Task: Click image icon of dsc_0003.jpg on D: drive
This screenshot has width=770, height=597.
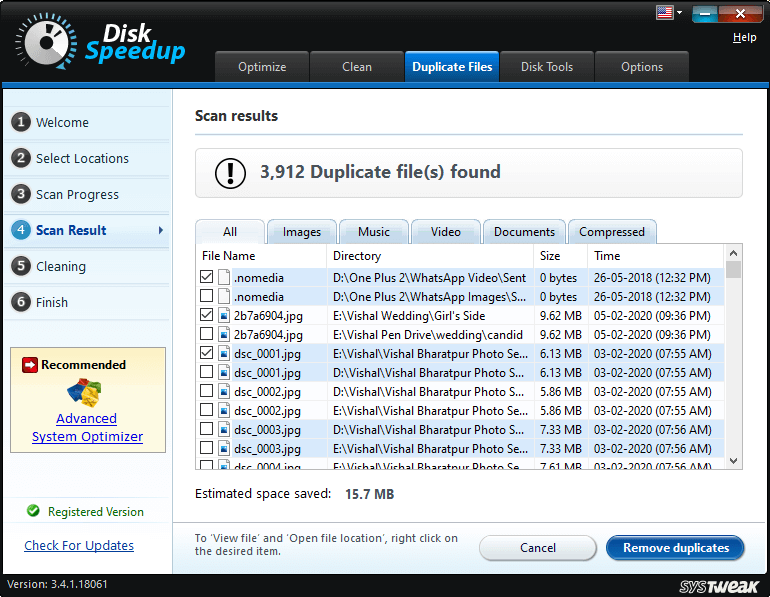Action: [x=224, y=430]
